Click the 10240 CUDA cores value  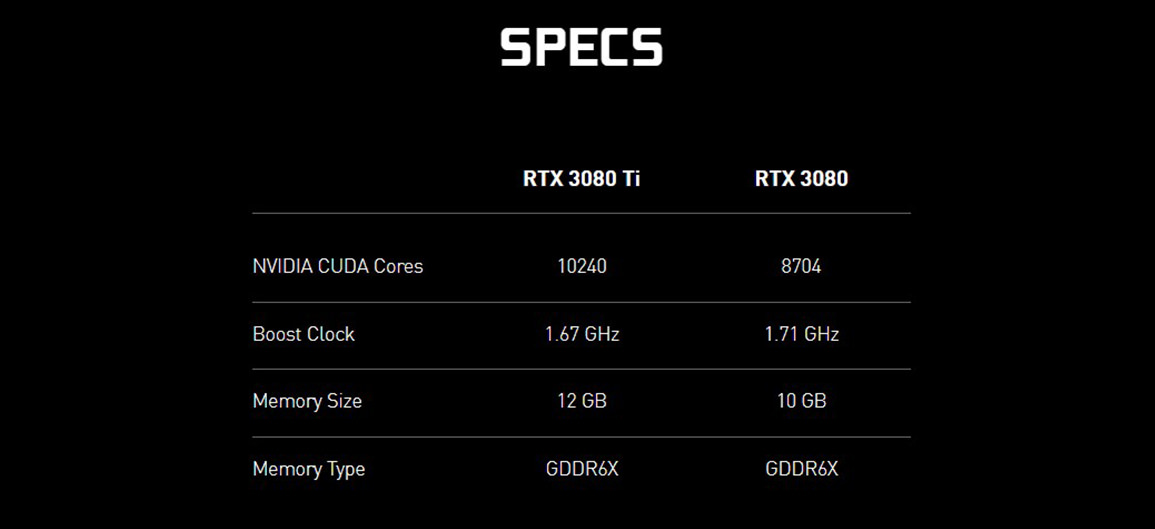582,266
